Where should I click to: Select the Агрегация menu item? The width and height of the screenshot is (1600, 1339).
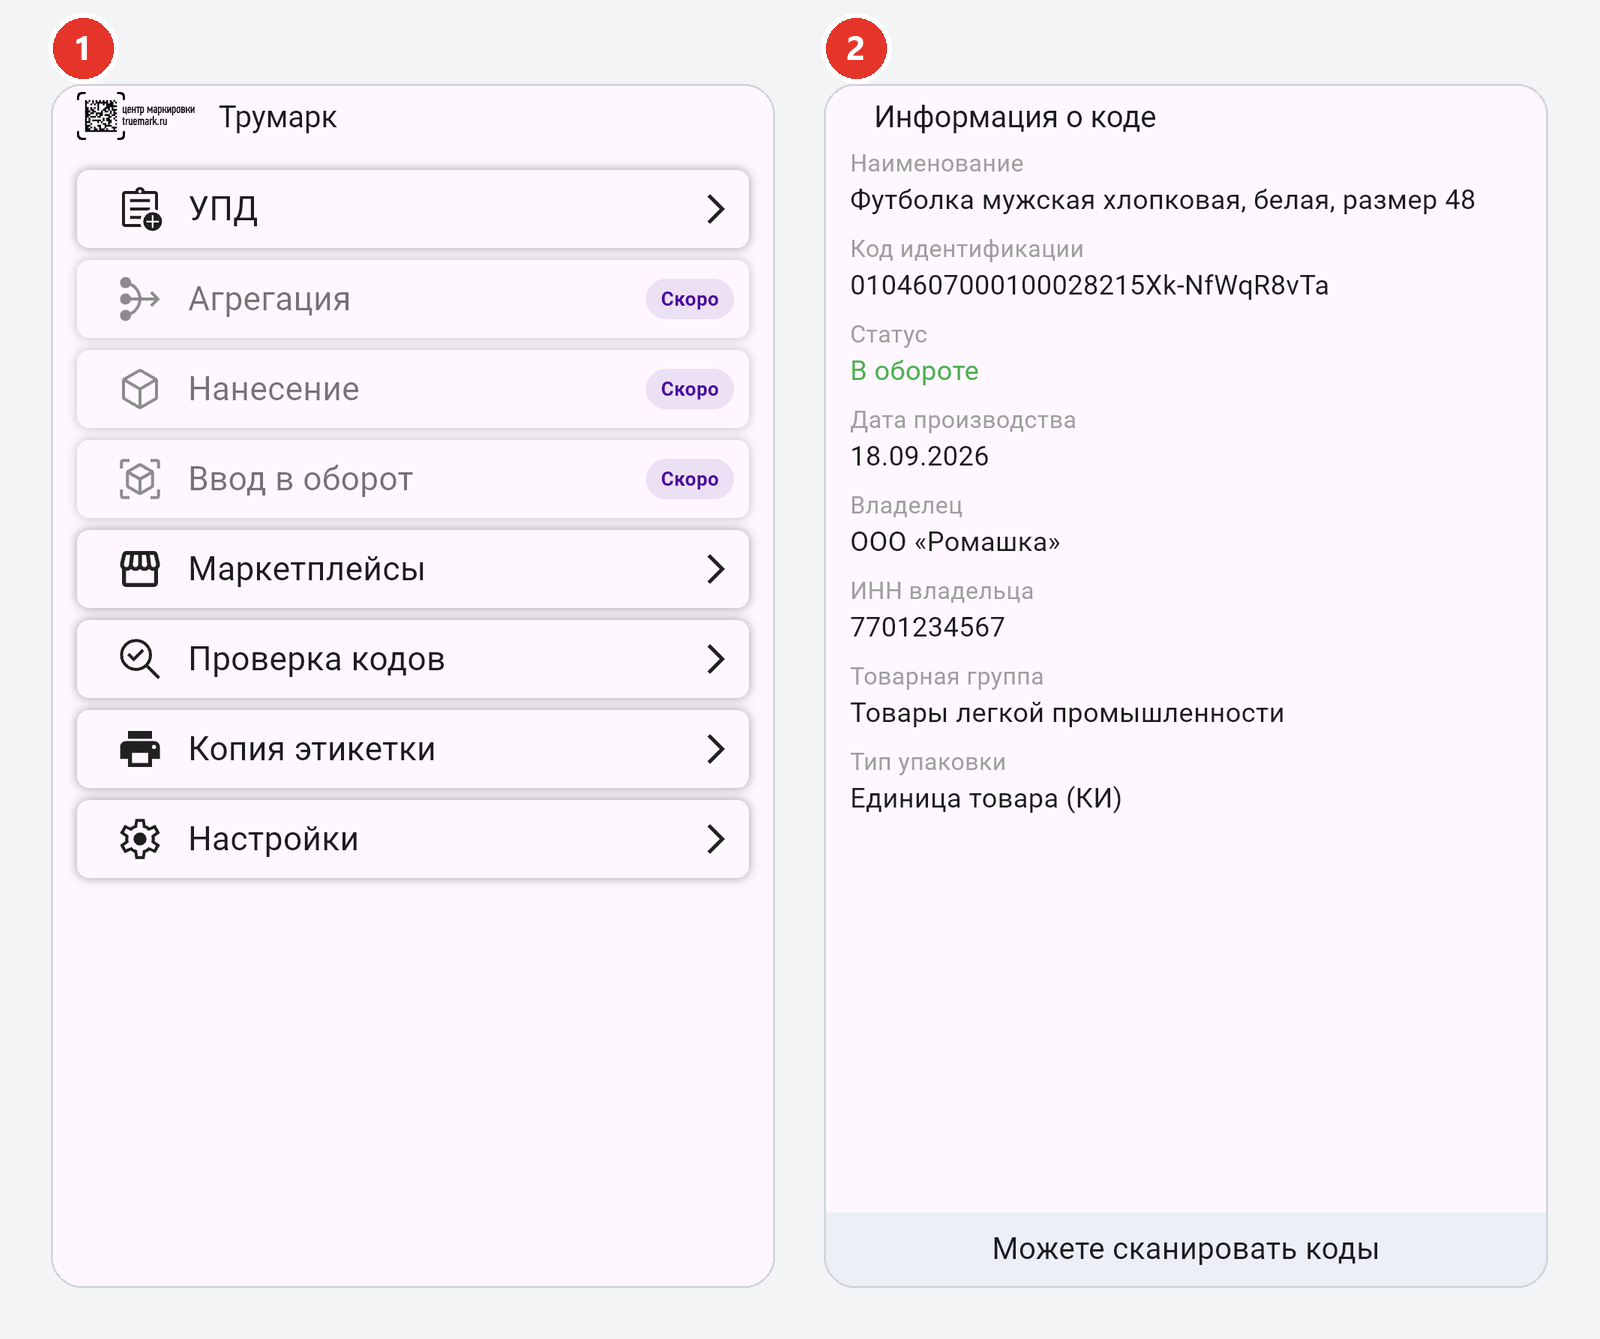click(413, 299)
